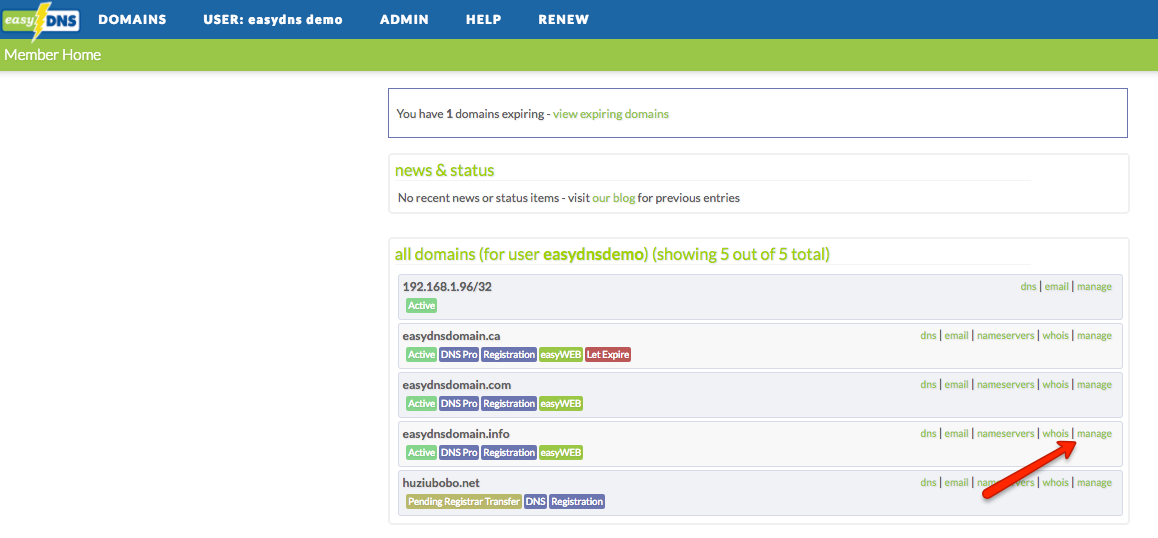Click the easydnsdomain.com domain name
1158x538 pixels.
(x=456, y=385)
